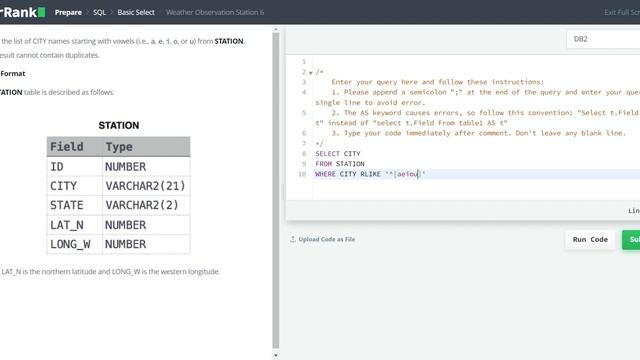Run the code with Run Code button

point(590,240)
